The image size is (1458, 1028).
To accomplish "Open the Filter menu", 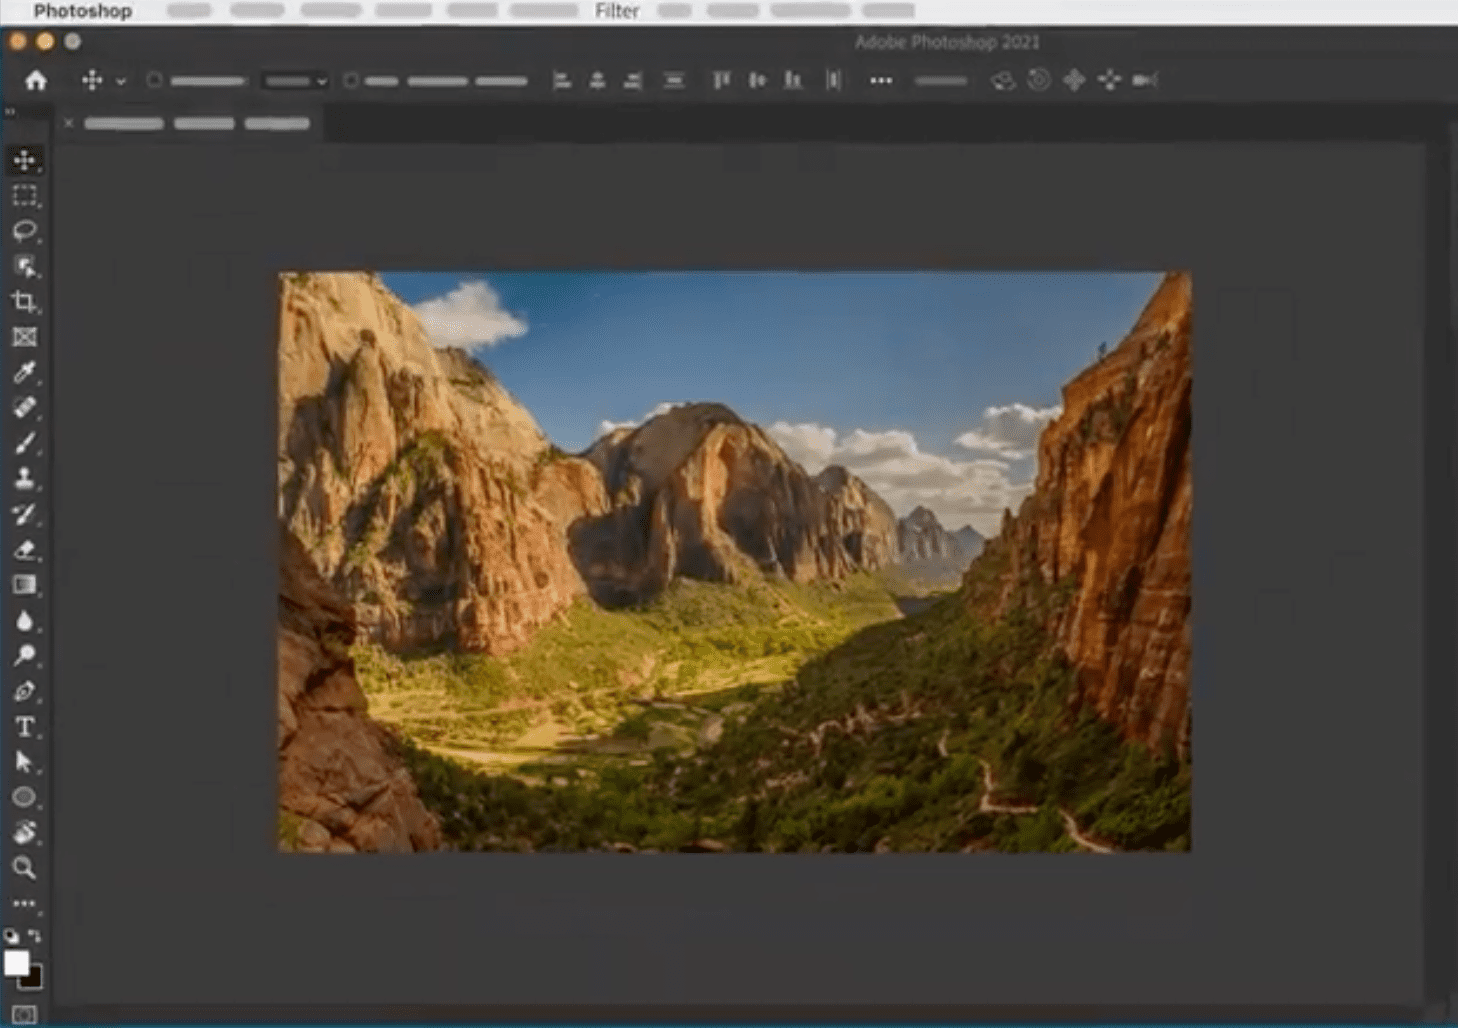I will point(616,11).
